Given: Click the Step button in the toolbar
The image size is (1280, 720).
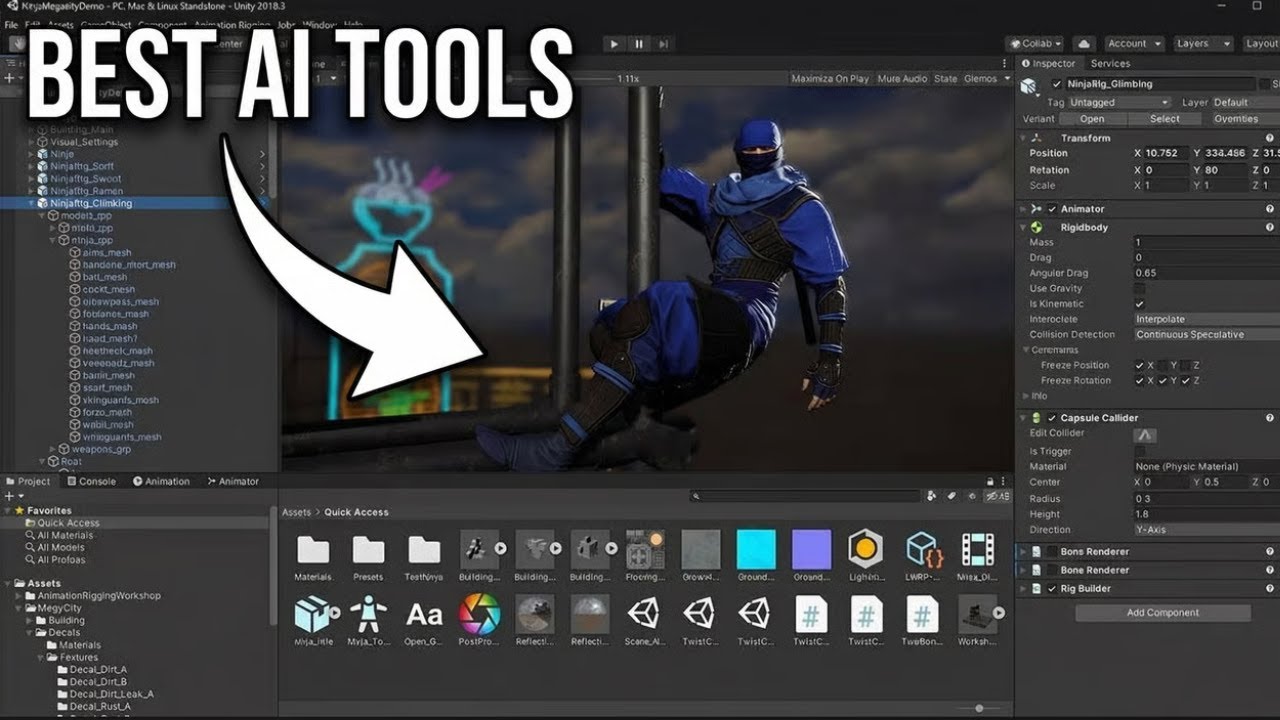Looking at the screenshot, I should coord(662,44).
